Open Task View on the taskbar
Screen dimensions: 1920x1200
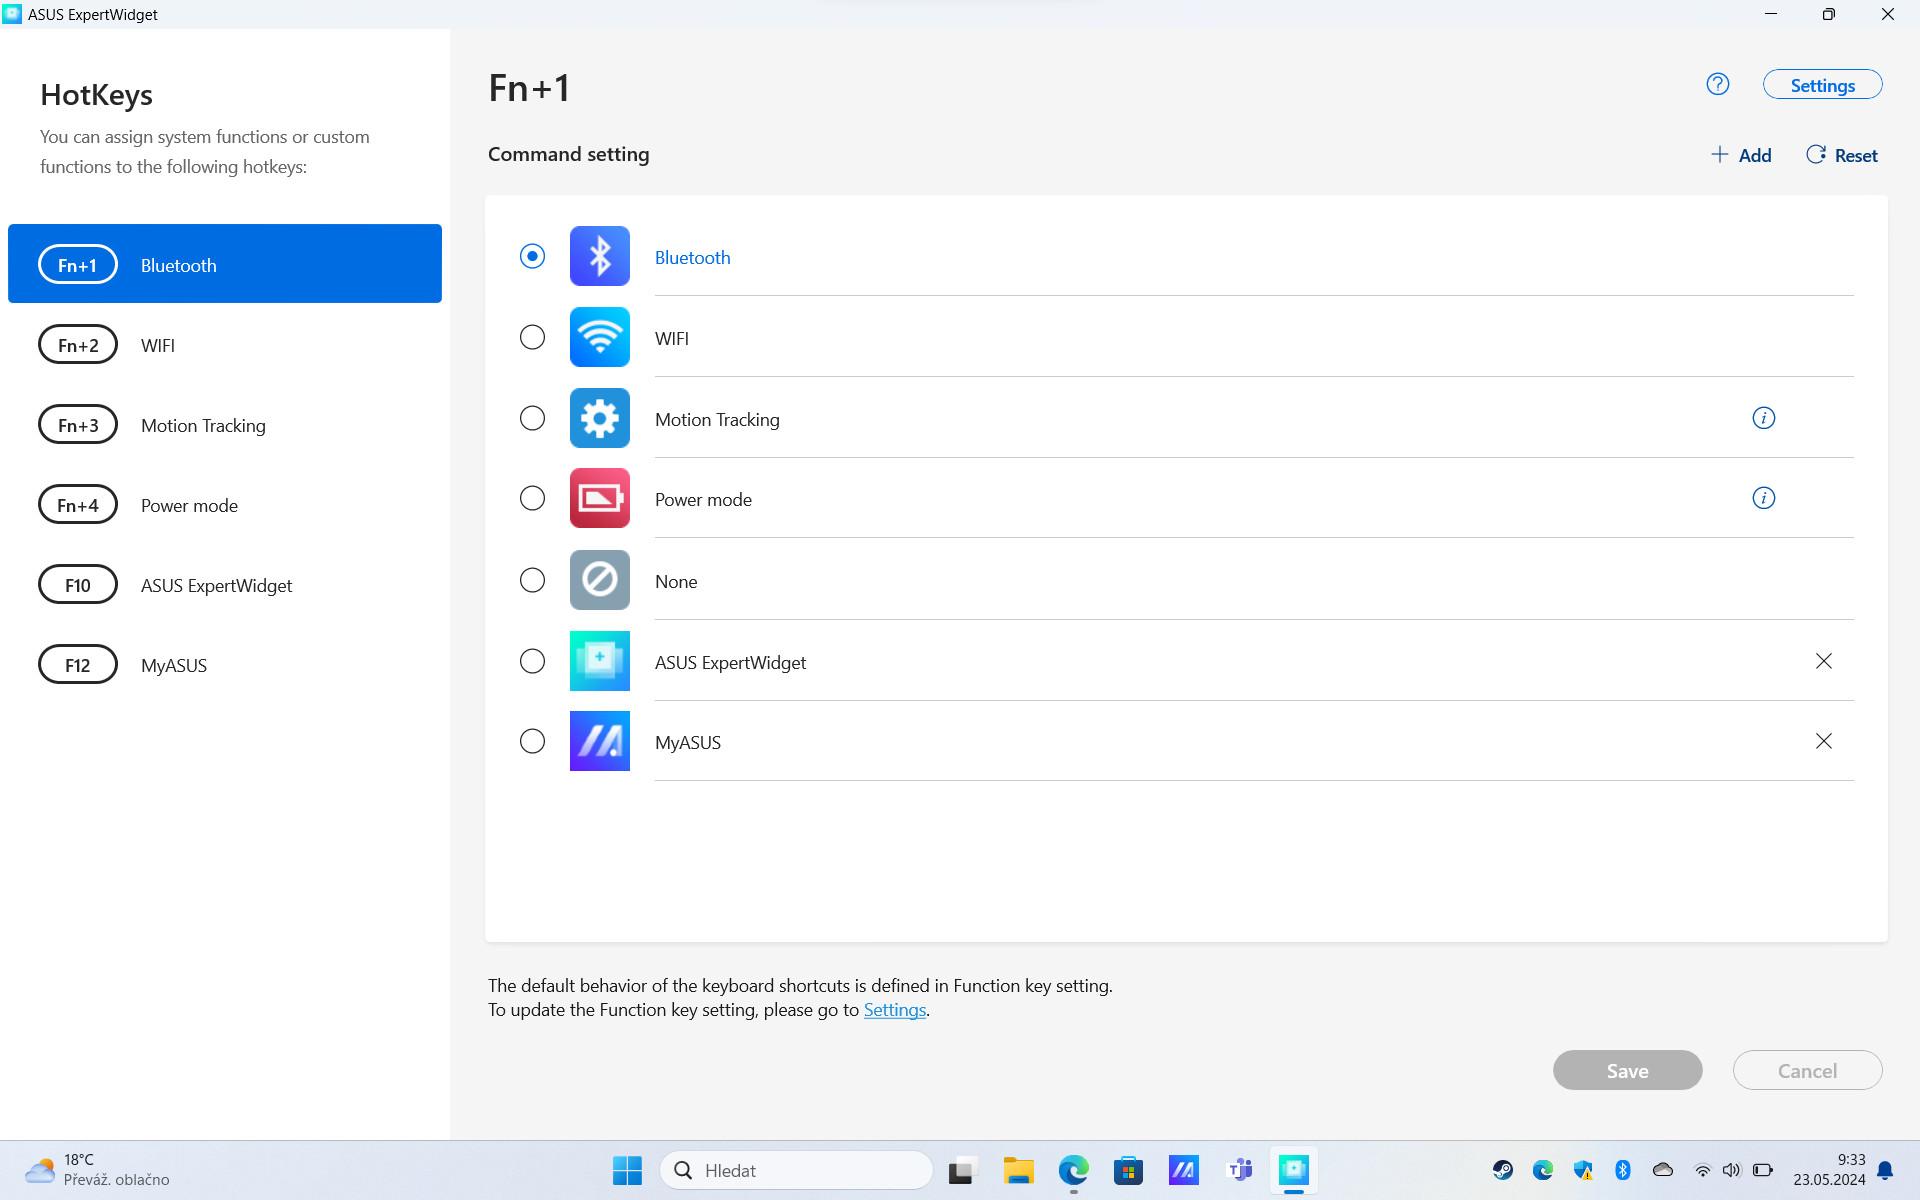coord(962,1170)
